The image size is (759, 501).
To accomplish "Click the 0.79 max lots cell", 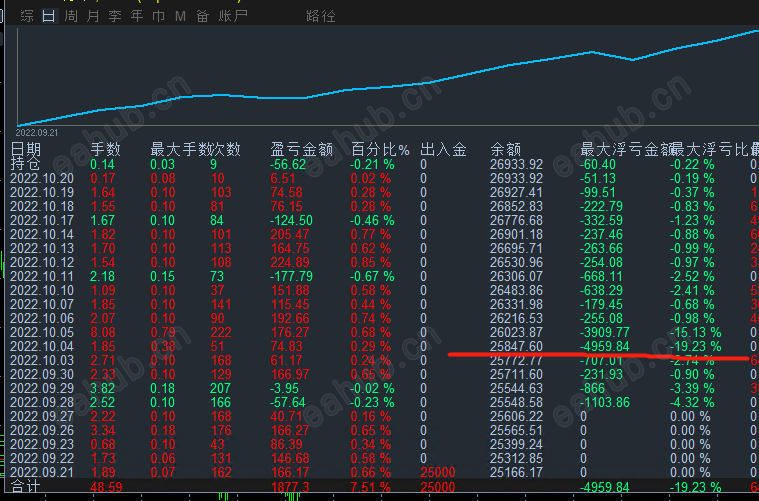I will click(163, 333).
